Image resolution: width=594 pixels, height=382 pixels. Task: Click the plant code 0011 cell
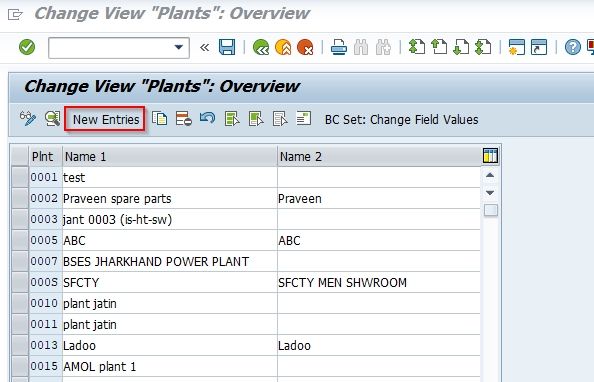pos(45,324)
